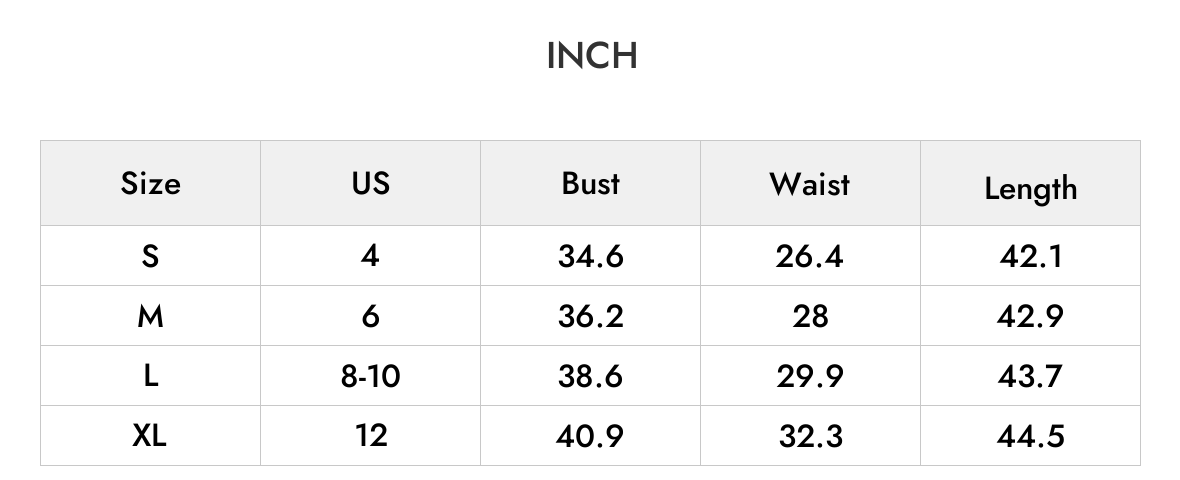This screenshot has height=480, width=1180.
Task: Click the length value 44.5
Action: pyautogui.click(x=1030, y=436)
